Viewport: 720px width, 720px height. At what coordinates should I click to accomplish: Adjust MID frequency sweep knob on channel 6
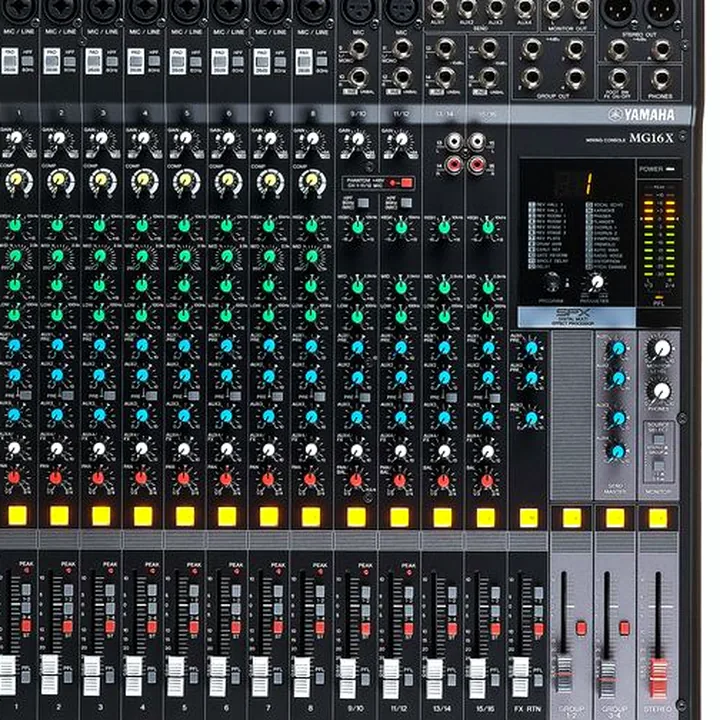[226, 256]
